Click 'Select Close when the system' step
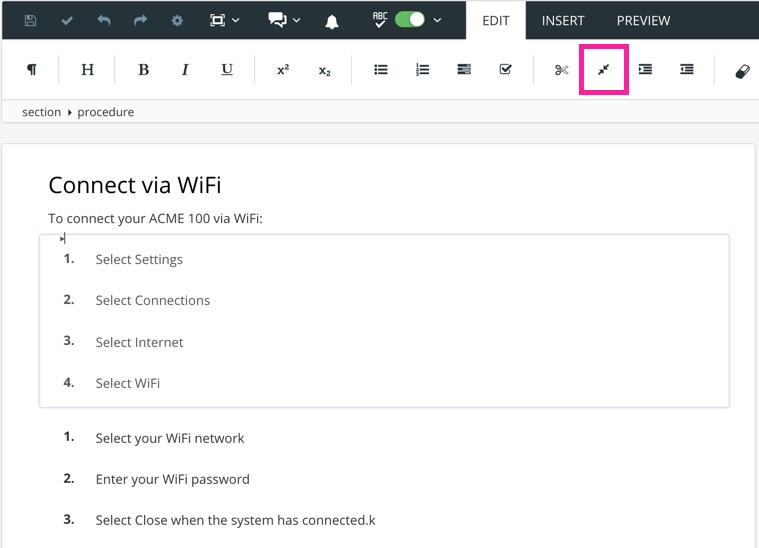The width and height of the screenshot is (759, 548). pyautogui.click(x=235, y=520)
